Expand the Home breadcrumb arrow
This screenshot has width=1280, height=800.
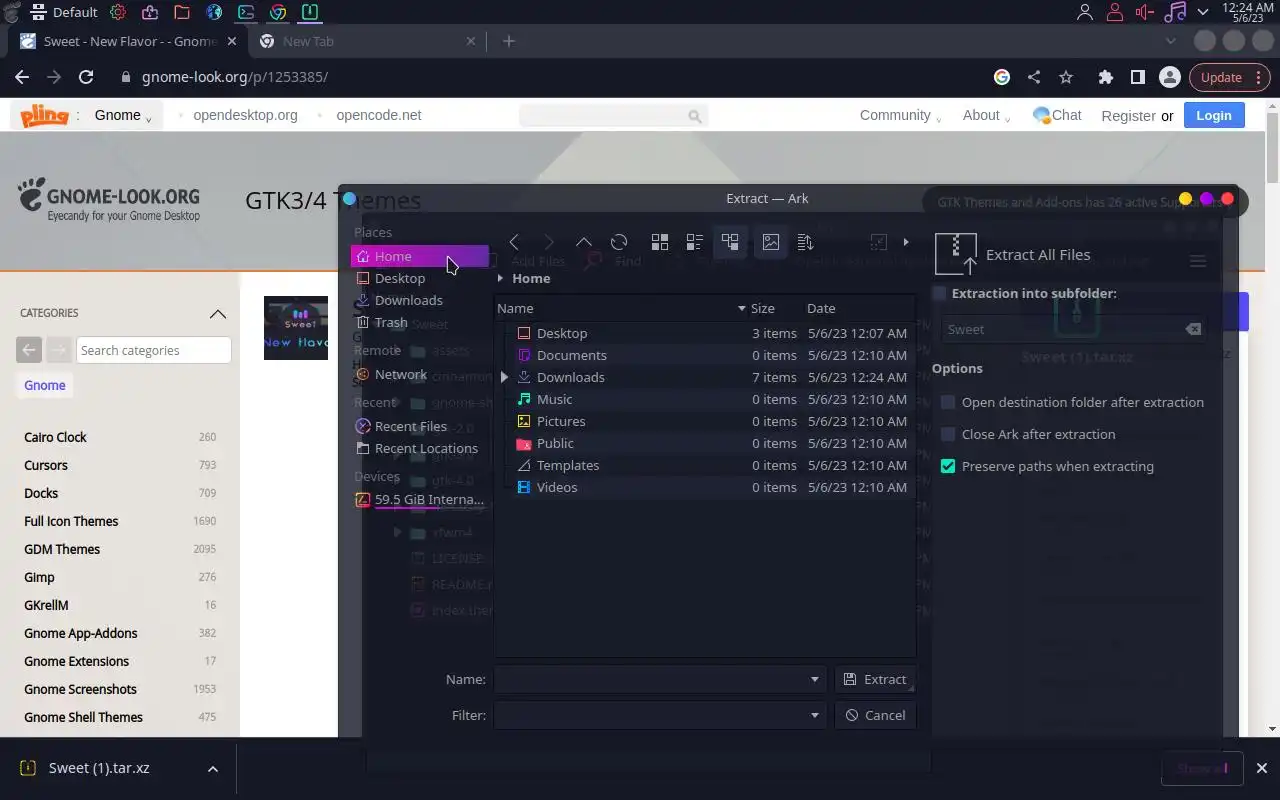point(501,278)
